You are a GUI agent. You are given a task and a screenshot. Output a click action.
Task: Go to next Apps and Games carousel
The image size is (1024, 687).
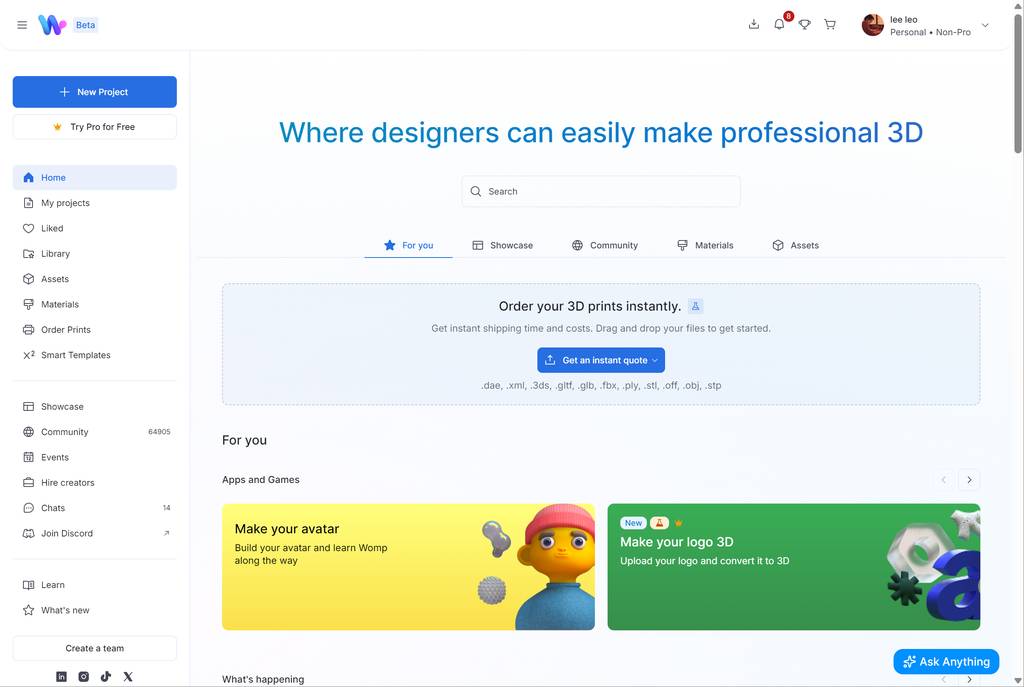969,480
